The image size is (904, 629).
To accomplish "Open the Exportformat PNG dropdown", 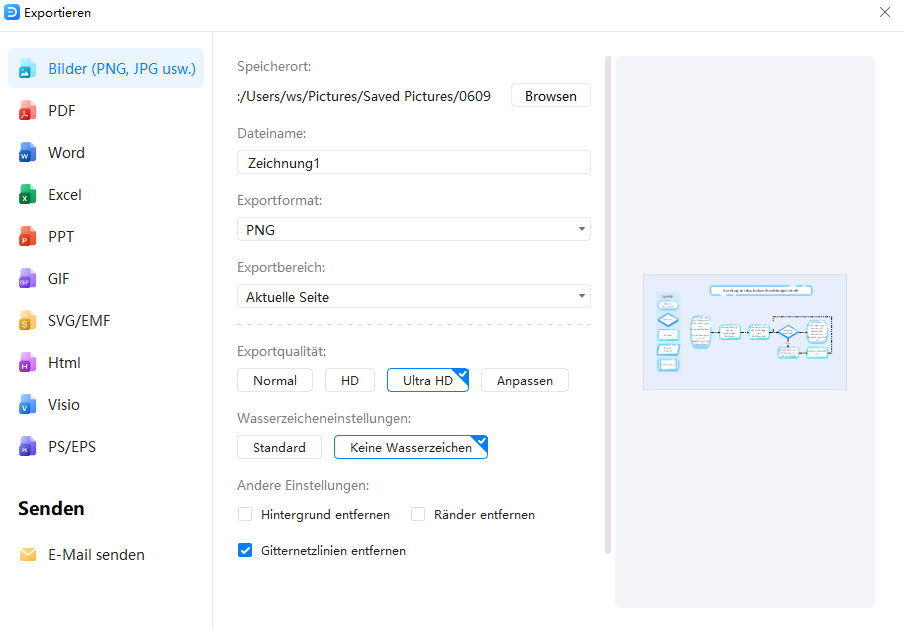I will pos(413,230).
